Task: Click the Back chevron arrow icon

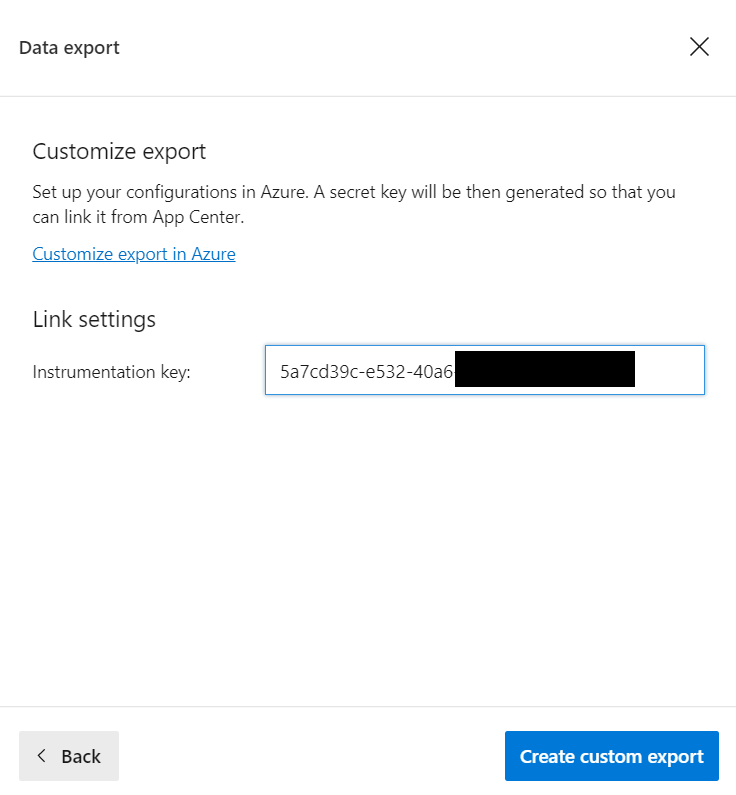Action: 41,756
